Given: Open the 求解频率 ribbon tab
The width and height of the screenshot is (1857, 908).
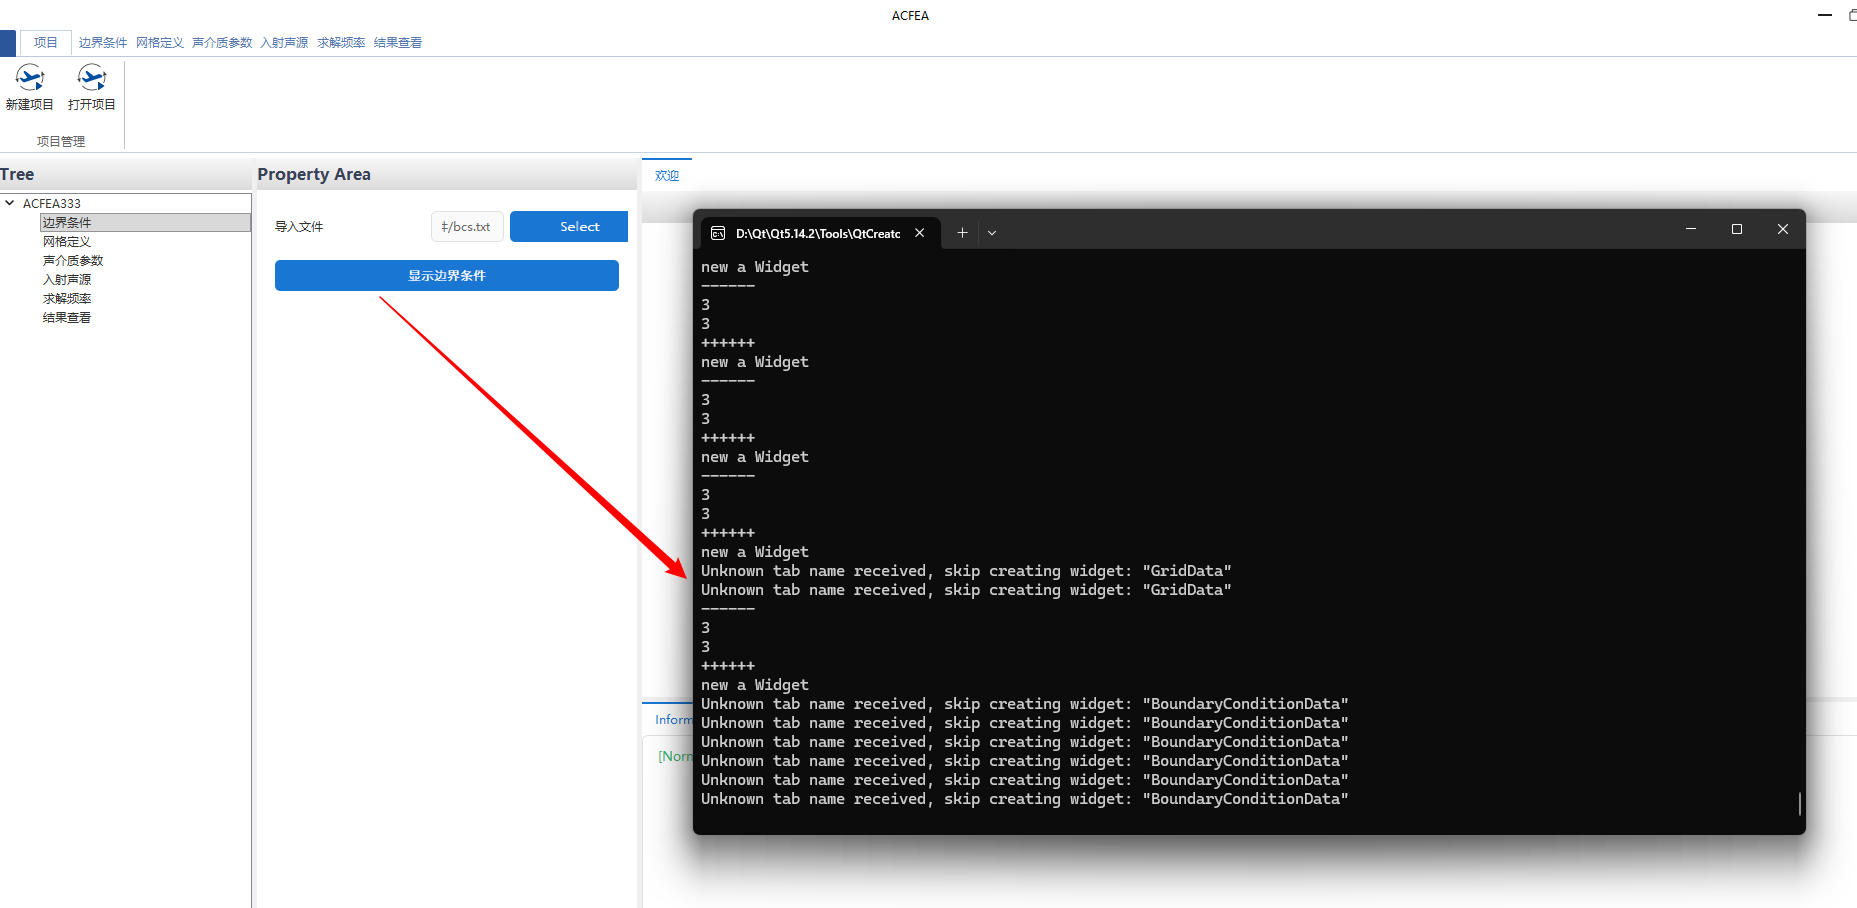Looking at the screenshot, I should click(x=341, y=42).
